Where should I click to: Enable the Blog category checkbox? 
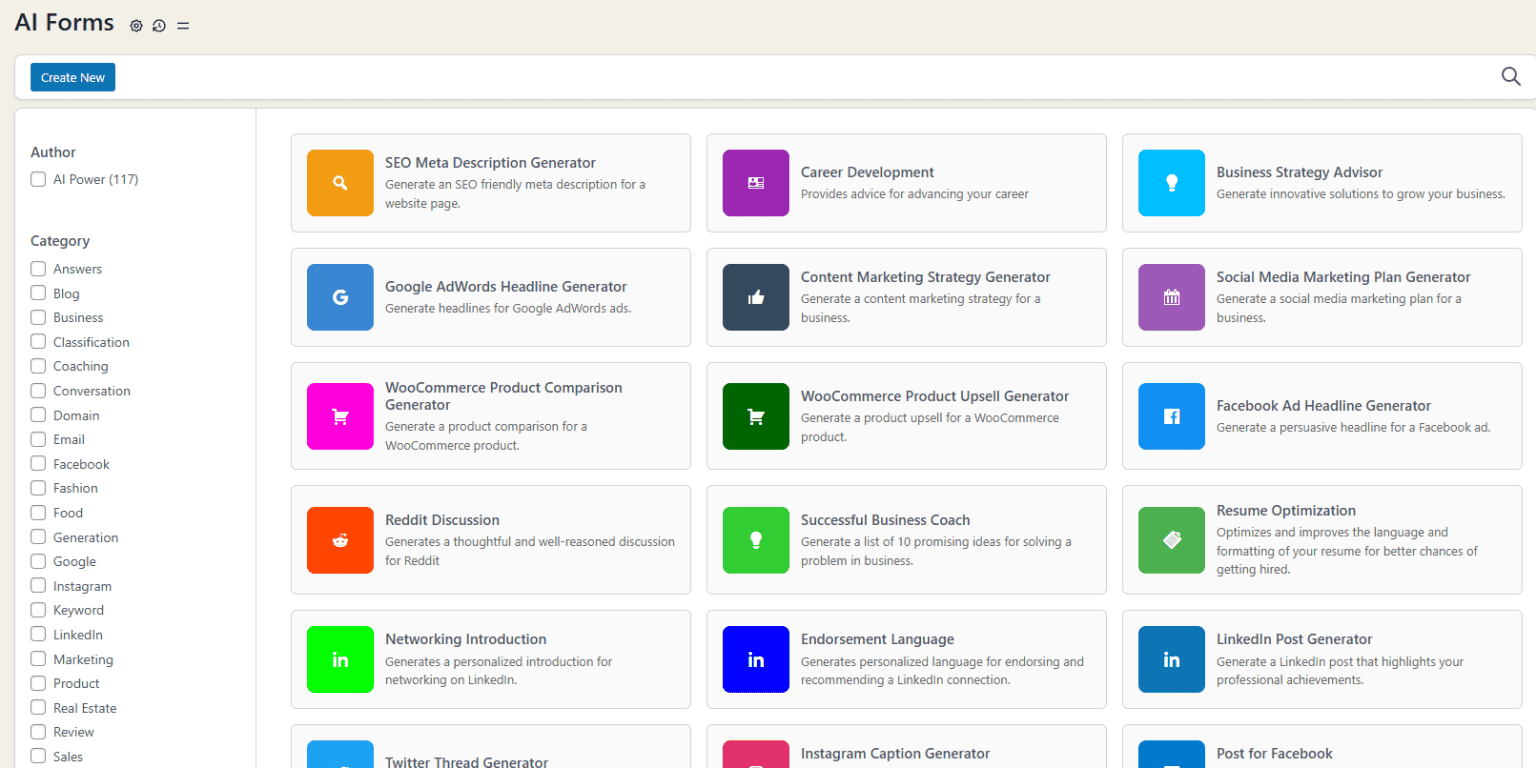[x=38, y=293]
